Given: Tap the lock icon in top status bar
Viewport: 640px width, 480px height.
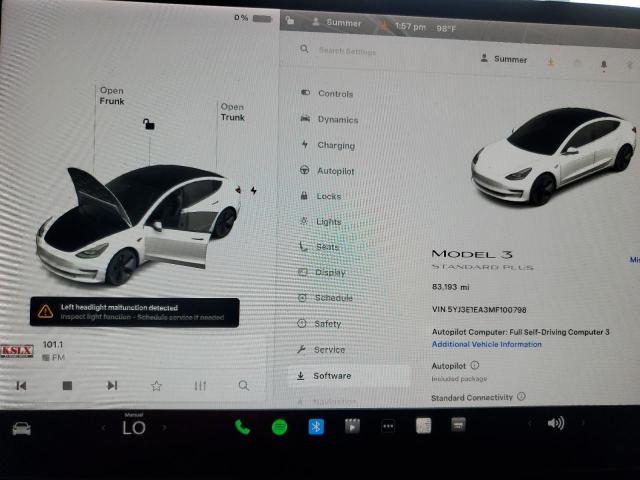Looking at the screenshot, I should [x=290, y=20].
